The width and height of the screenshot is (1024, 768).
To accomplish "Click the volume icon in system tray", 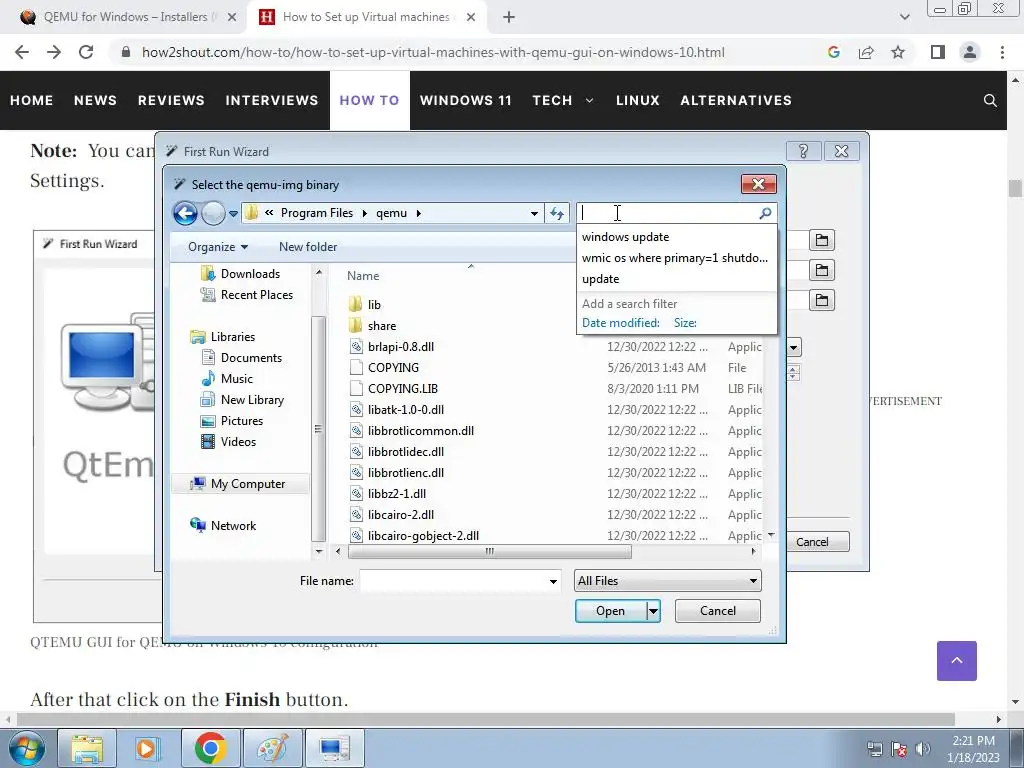I will click(x=923, y=748).
